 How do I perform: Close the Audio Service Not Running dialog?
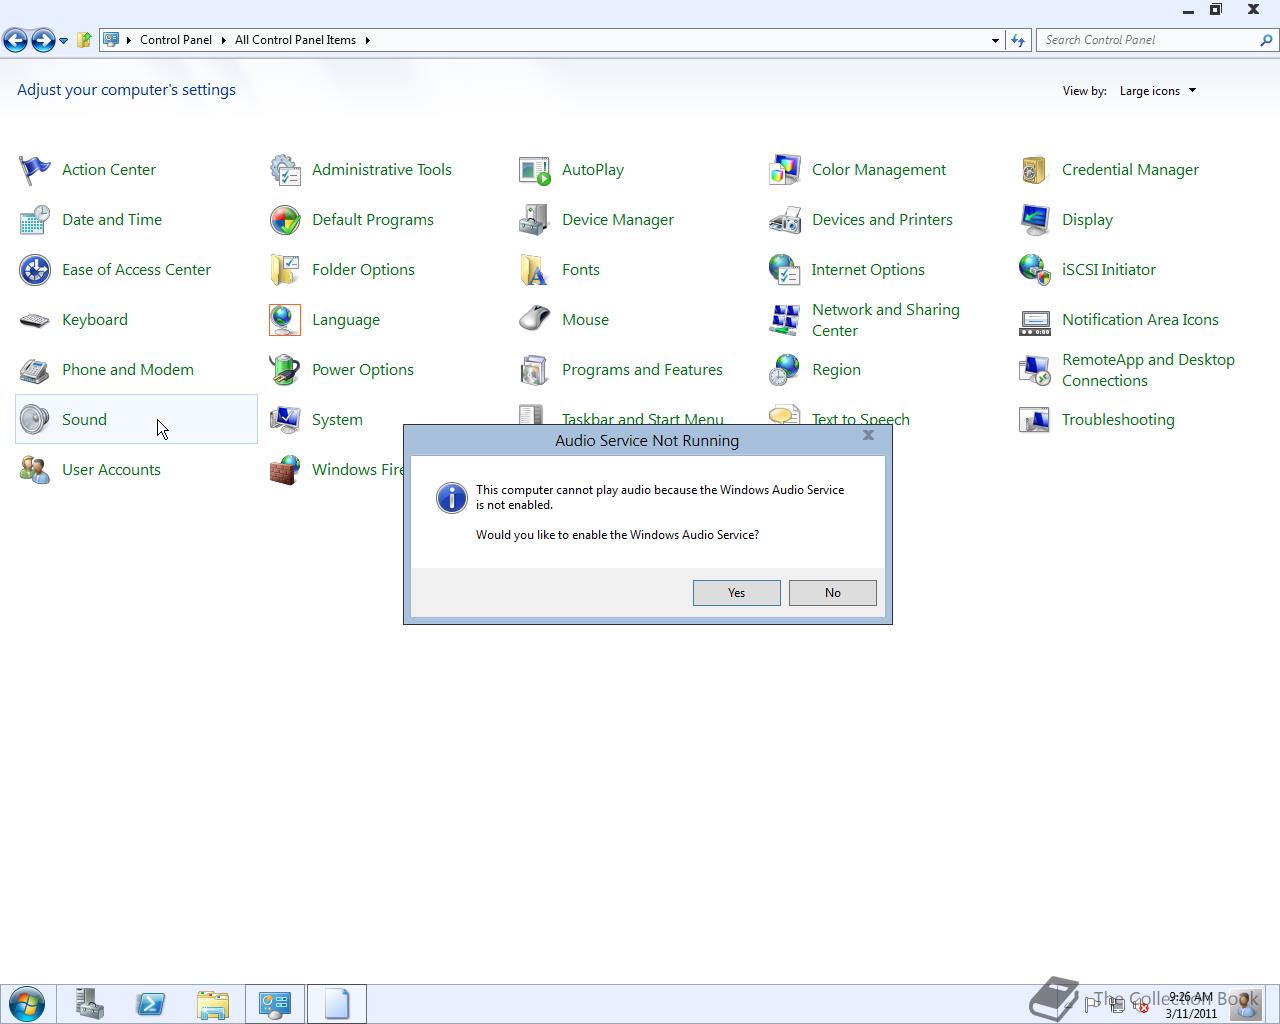[868, 435]
